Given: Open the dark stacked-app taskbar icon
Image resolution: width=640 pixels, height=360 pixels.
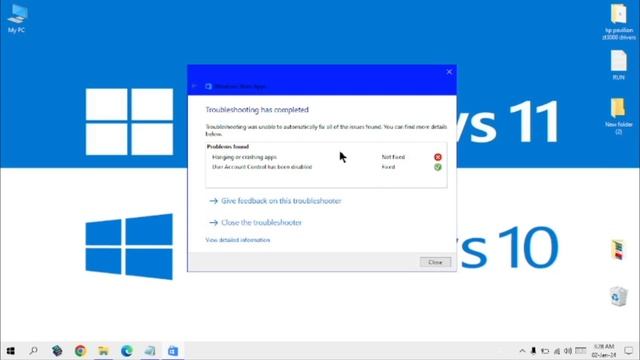Looking at the screenshot, I should tap(57, 351).
